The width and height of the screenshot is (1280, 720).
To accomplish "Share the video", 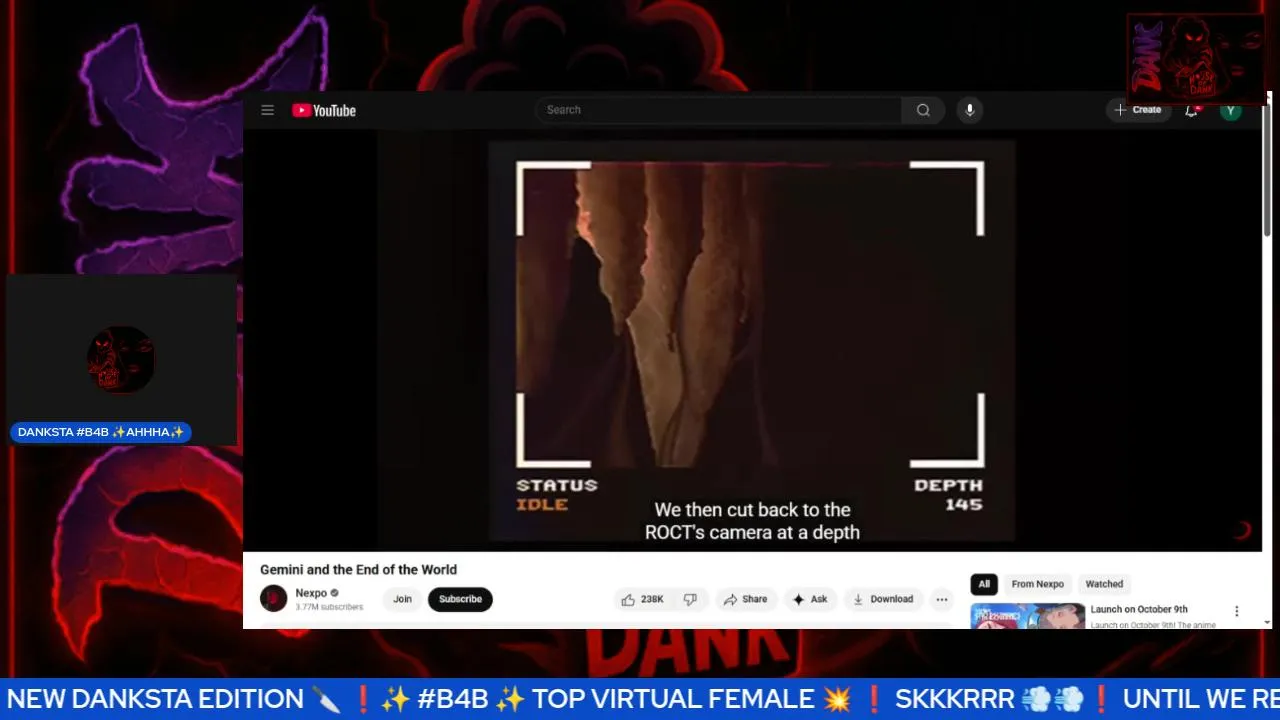I will (745, 599).
